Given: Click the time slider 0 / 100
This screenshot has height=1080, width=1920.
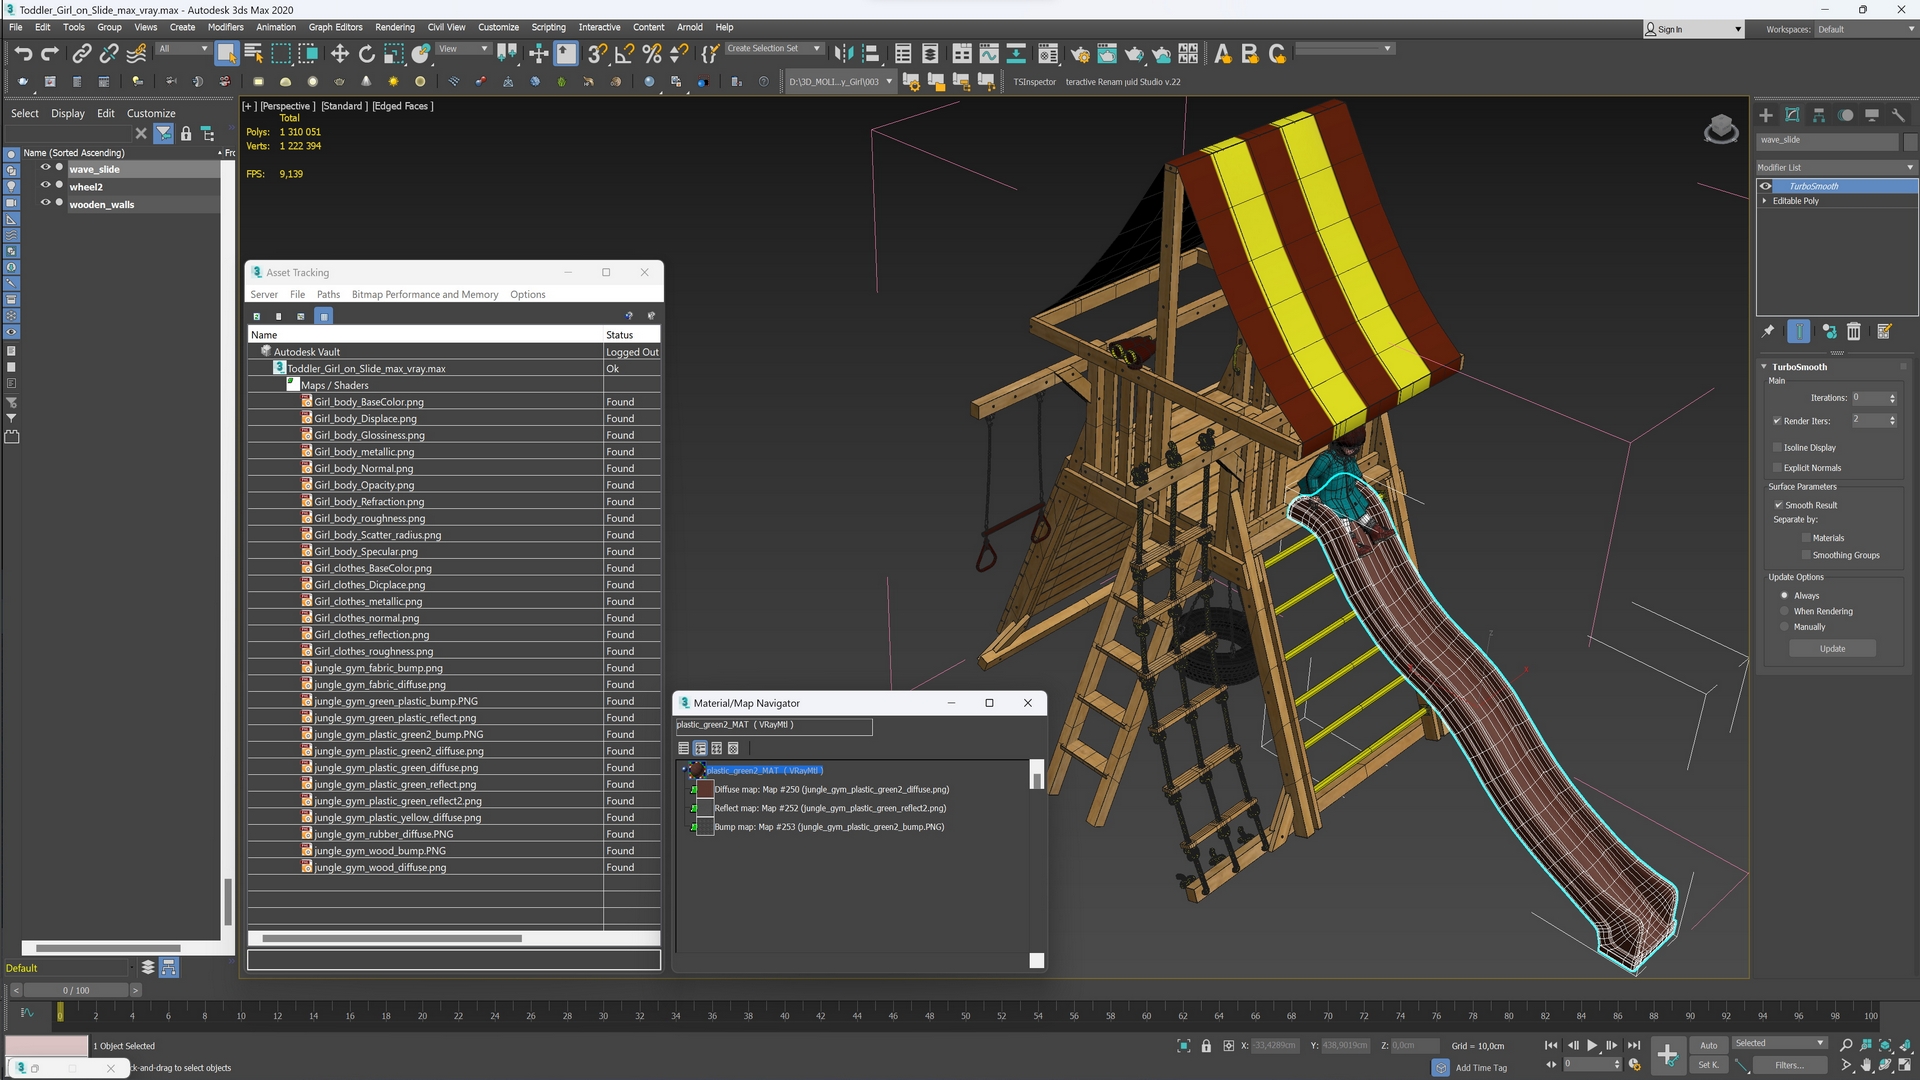Looking at the screenshot, I should click(x=76, y=990).
